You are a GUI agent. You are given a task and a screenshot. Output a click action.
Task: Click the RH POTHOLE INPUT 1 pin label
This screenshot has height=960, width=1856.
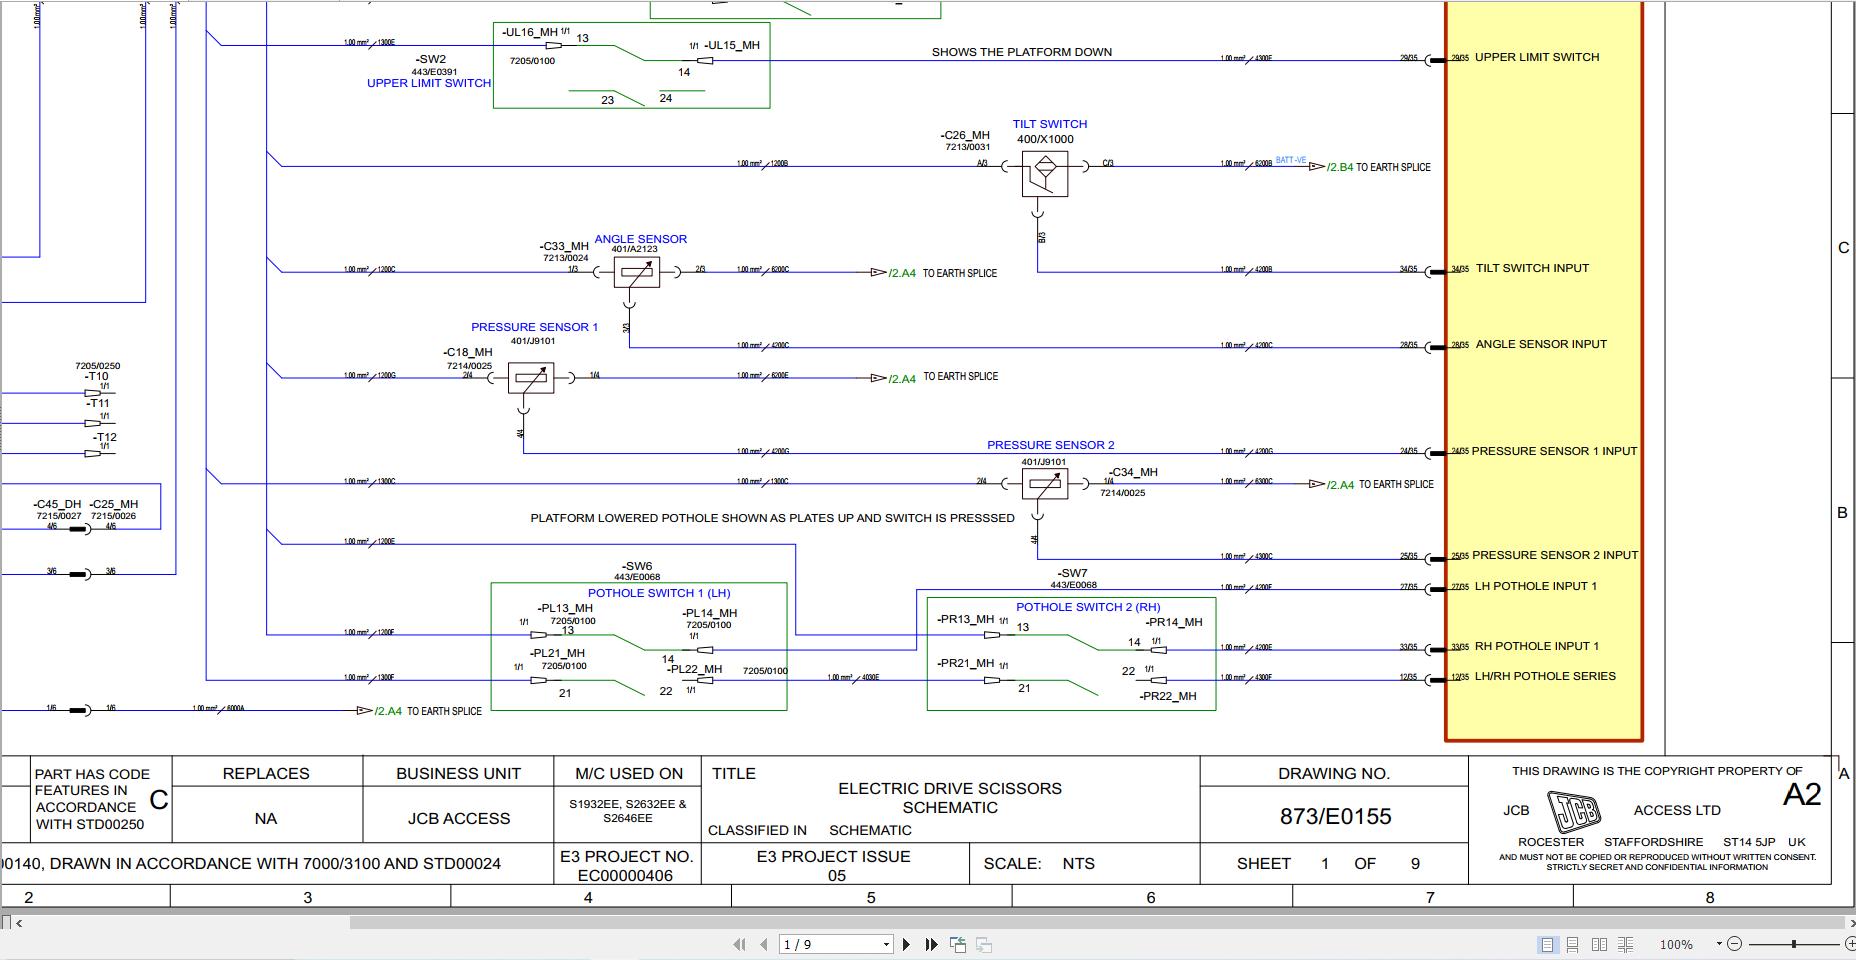point(1536,646)
